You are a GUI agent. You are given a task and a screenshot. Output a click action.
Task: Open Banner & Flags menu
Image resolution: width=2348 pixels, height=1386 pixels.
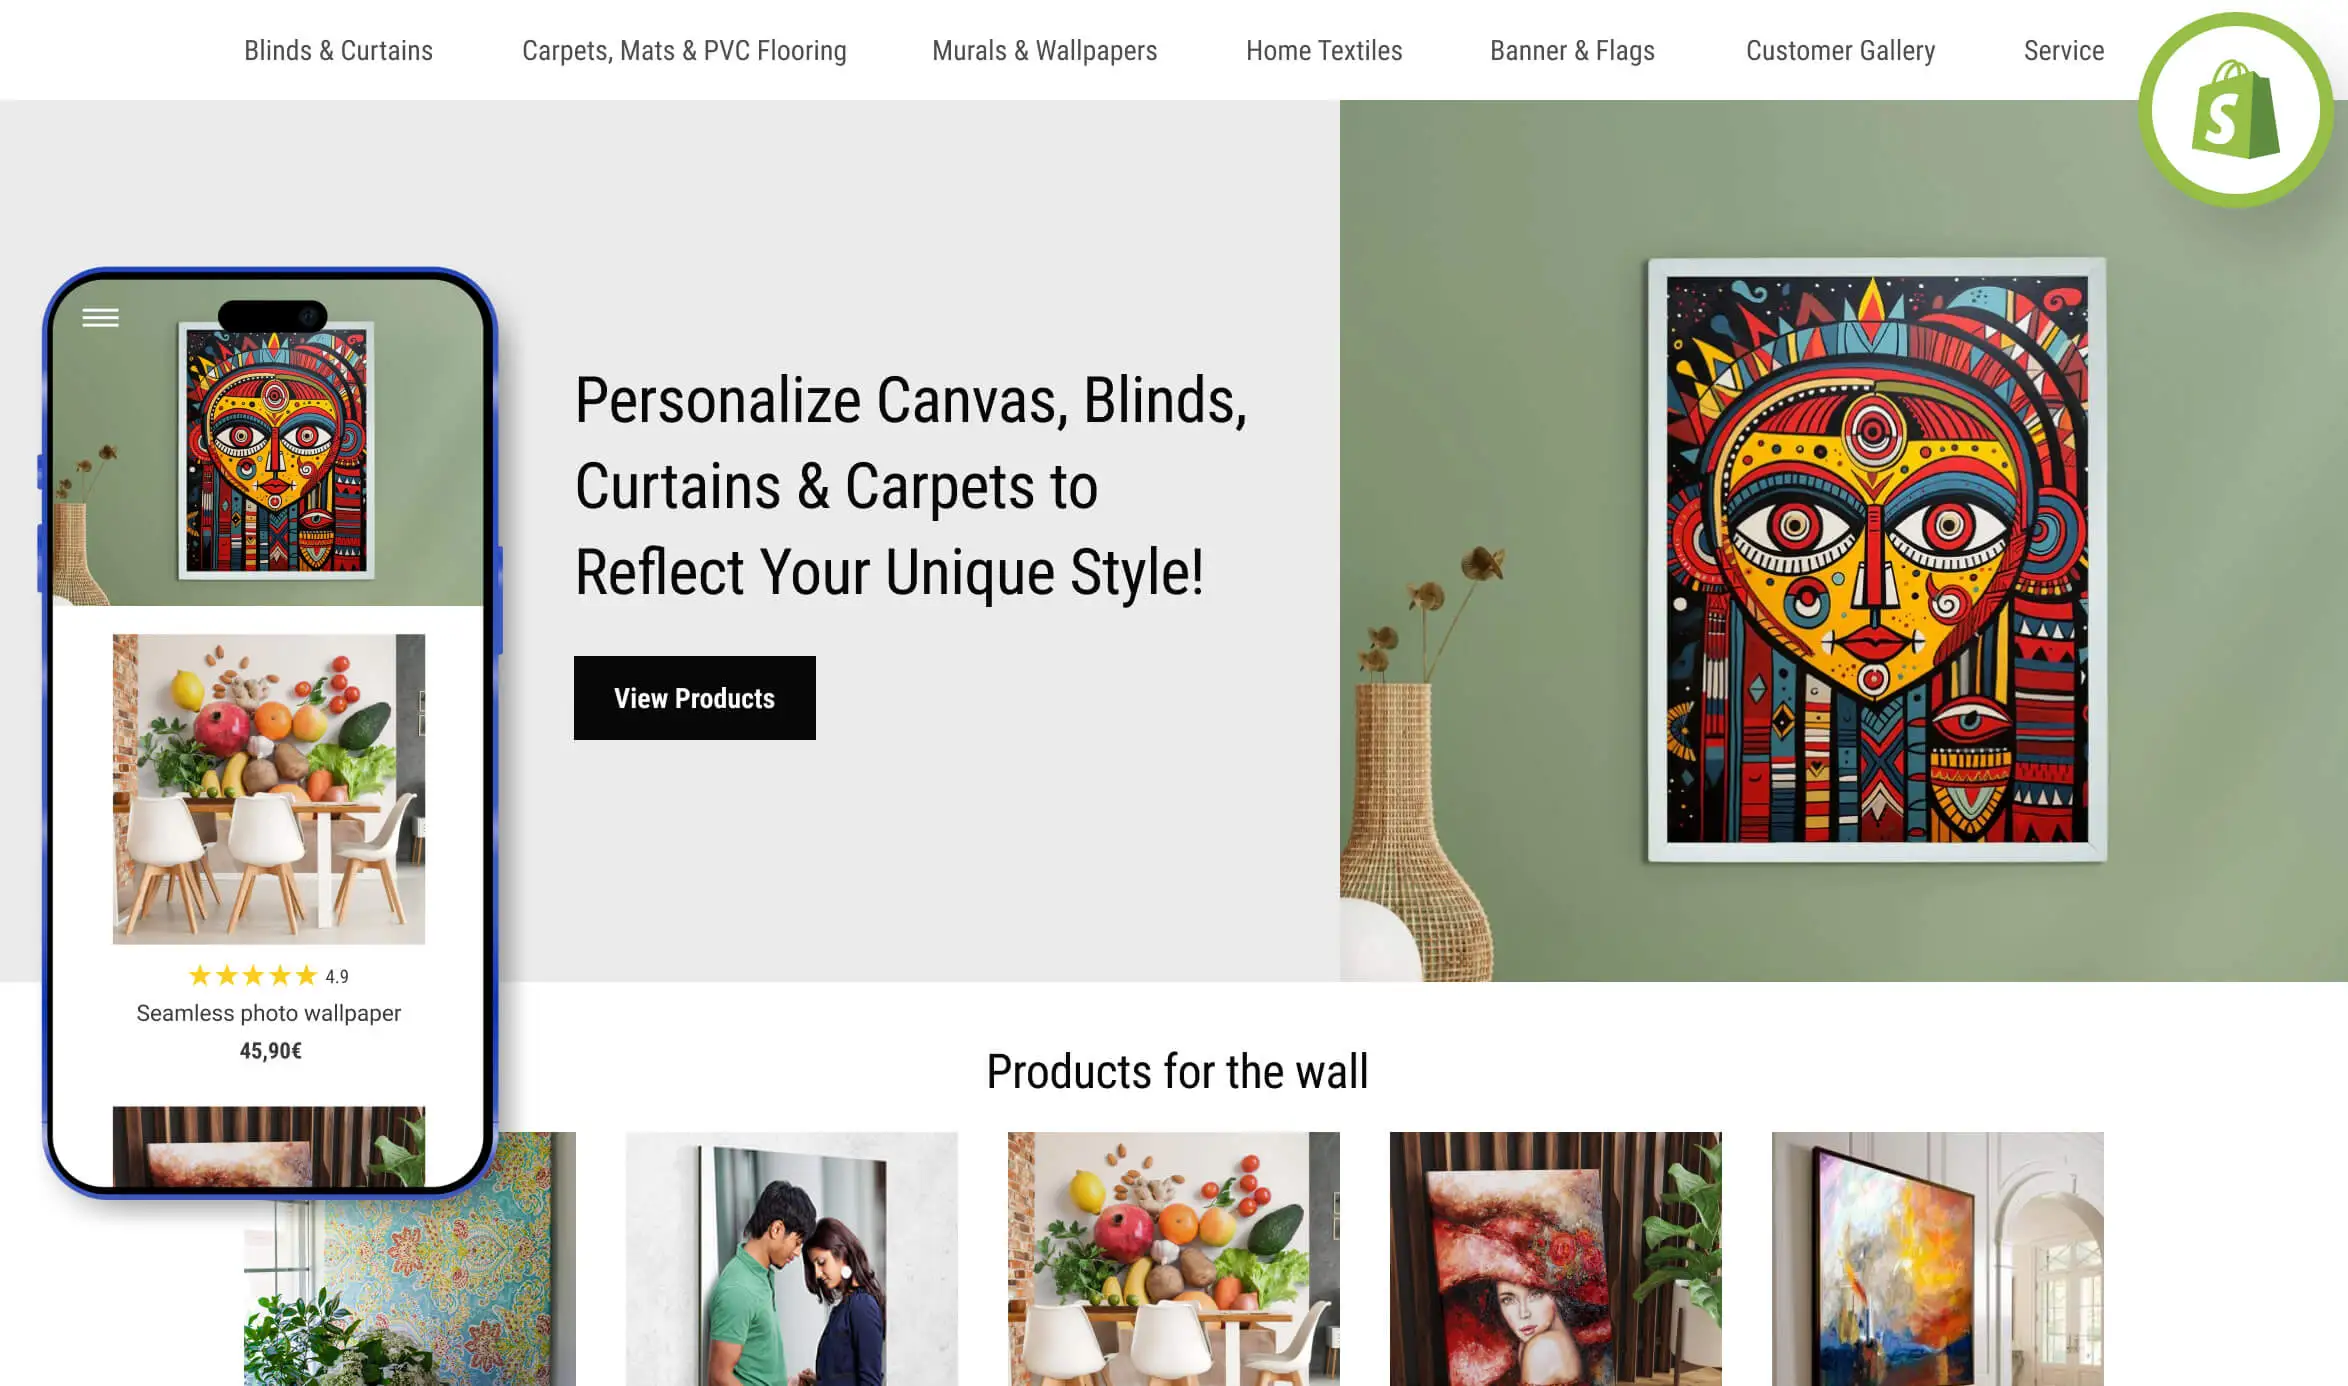[1572, 50]
